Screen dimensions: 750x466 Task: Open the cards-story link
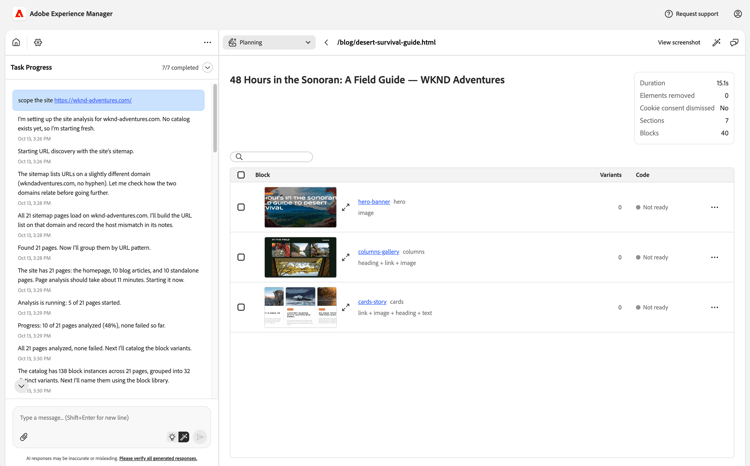(372, 301)
